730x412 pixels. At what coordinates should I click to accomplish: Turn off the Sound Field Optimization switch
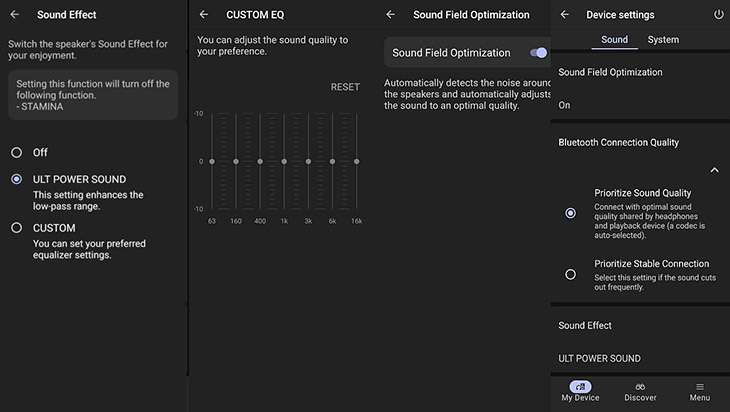[538, 53]
